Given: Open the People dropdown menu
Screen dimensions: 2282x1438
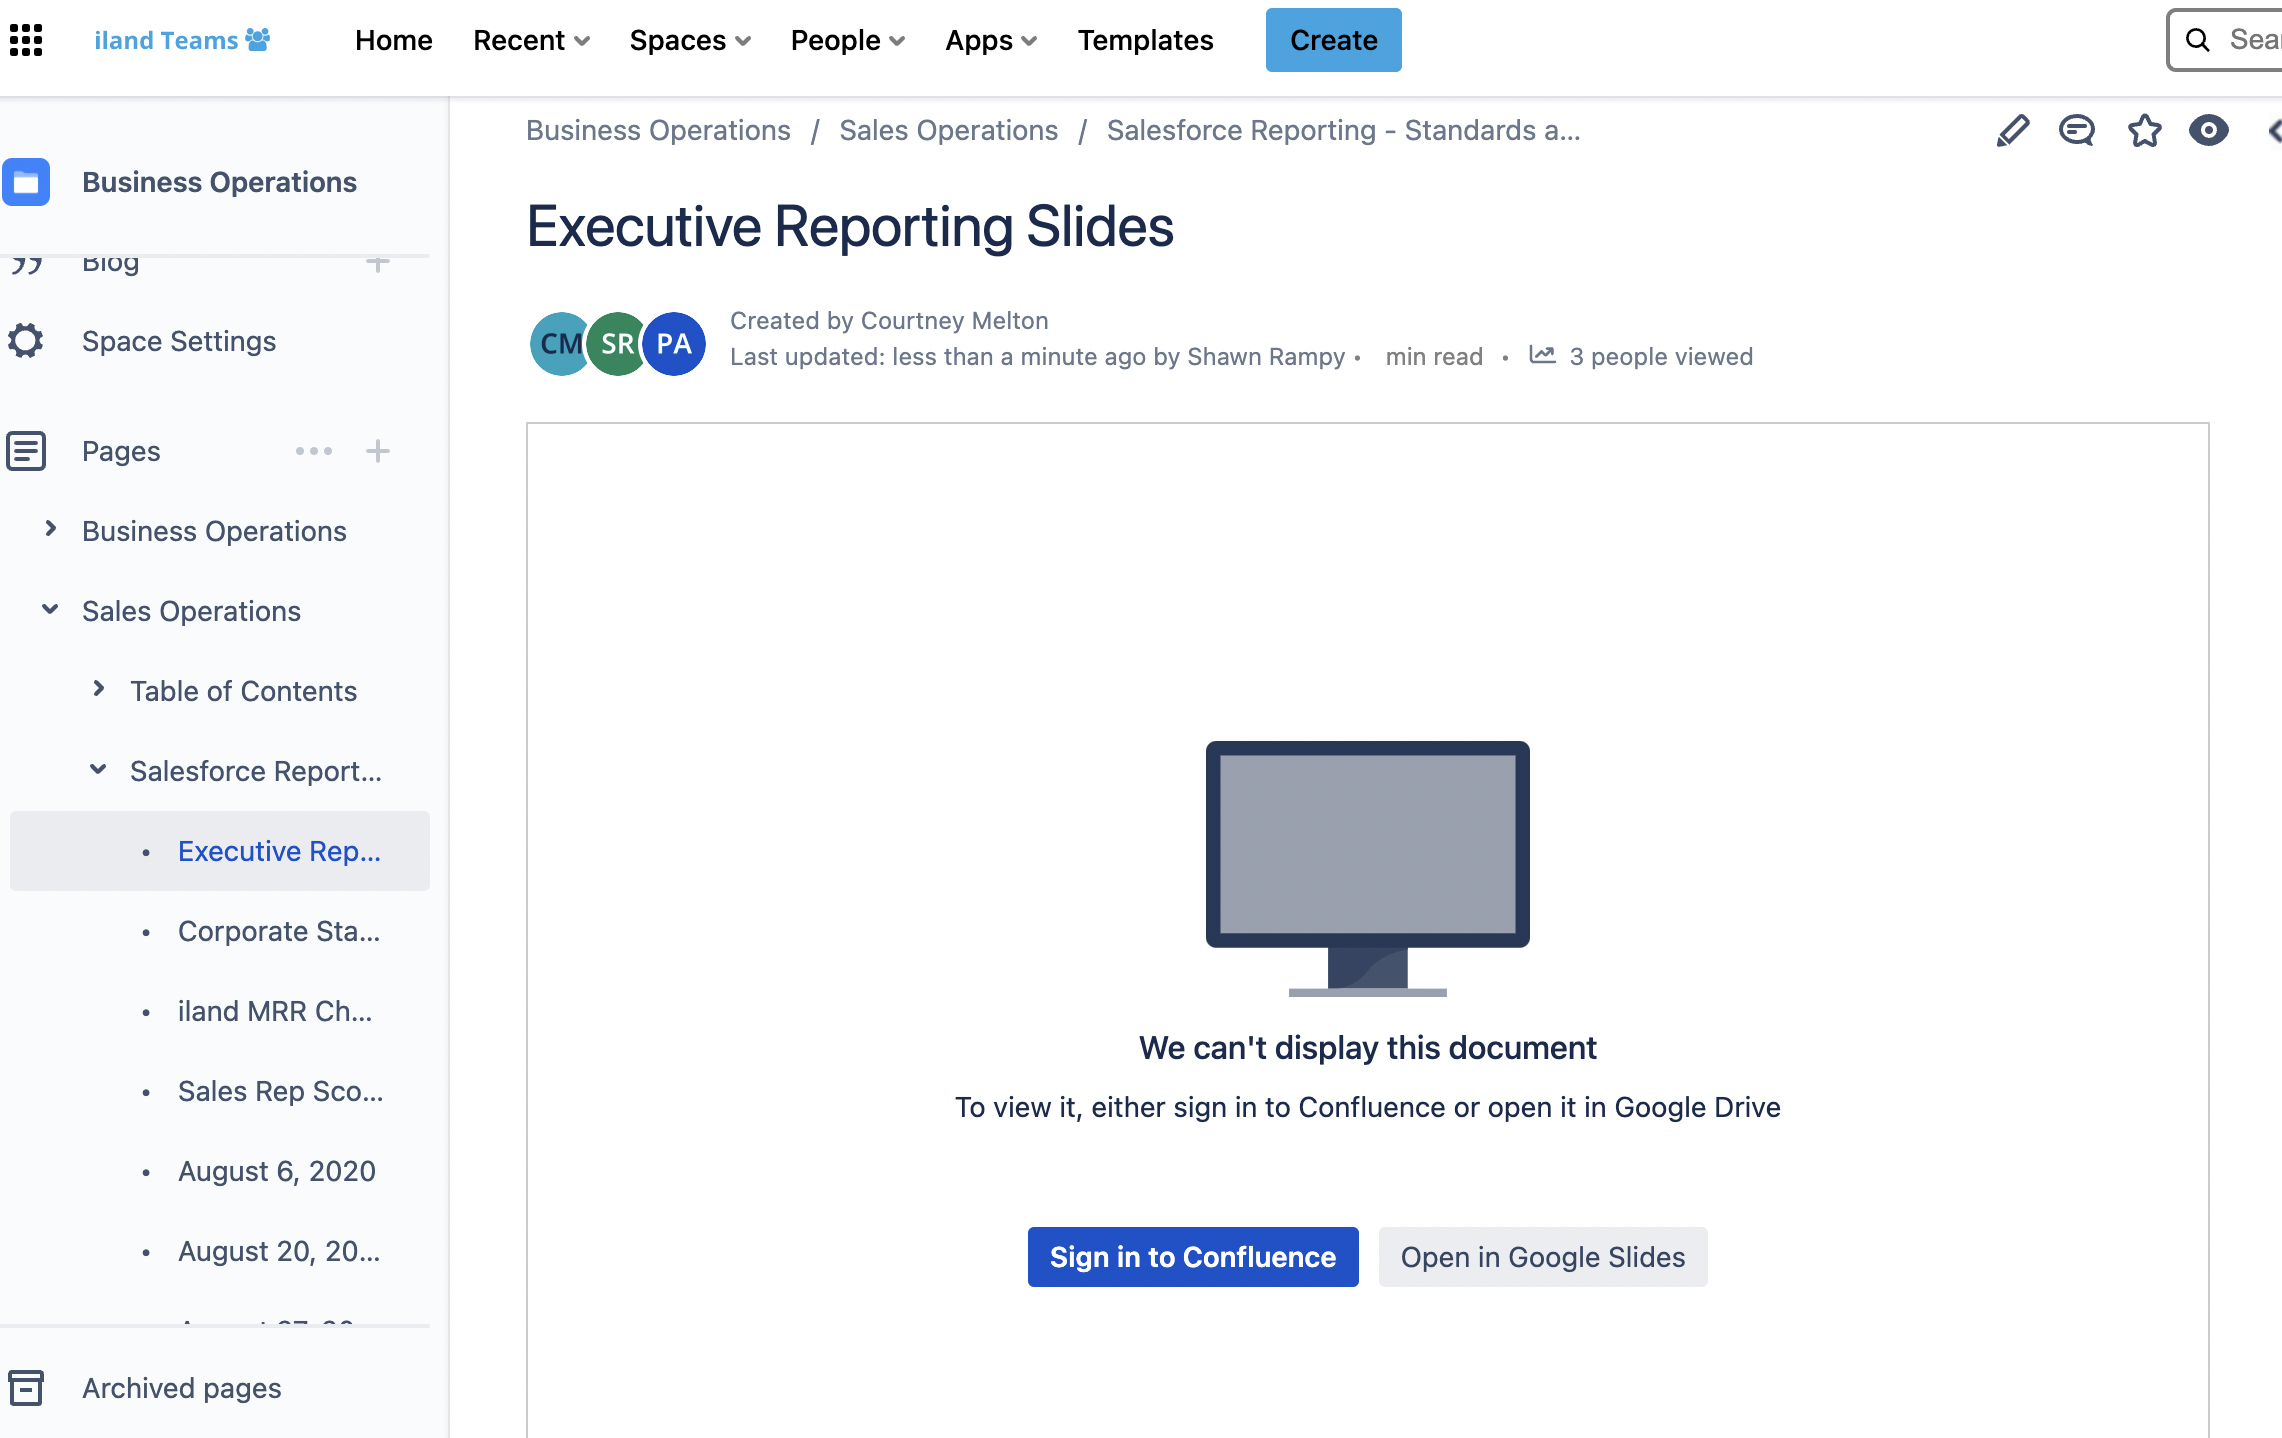Looking at the screenshot, I should 848,40.
